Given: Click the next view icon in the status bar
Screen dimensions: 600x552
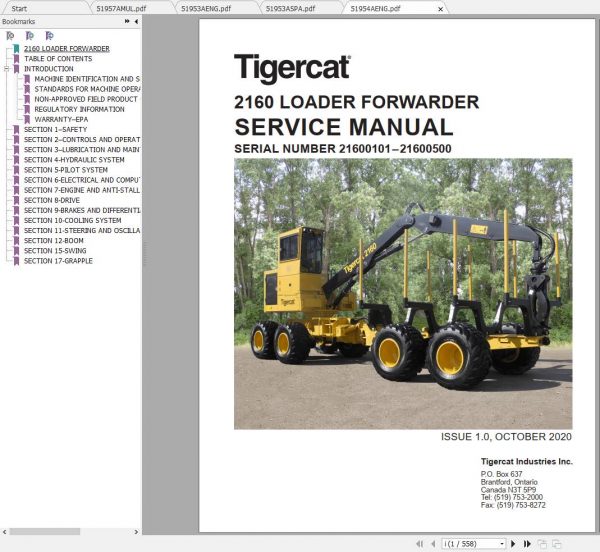Looking at the screenshot, I should [x=557, y=544].
